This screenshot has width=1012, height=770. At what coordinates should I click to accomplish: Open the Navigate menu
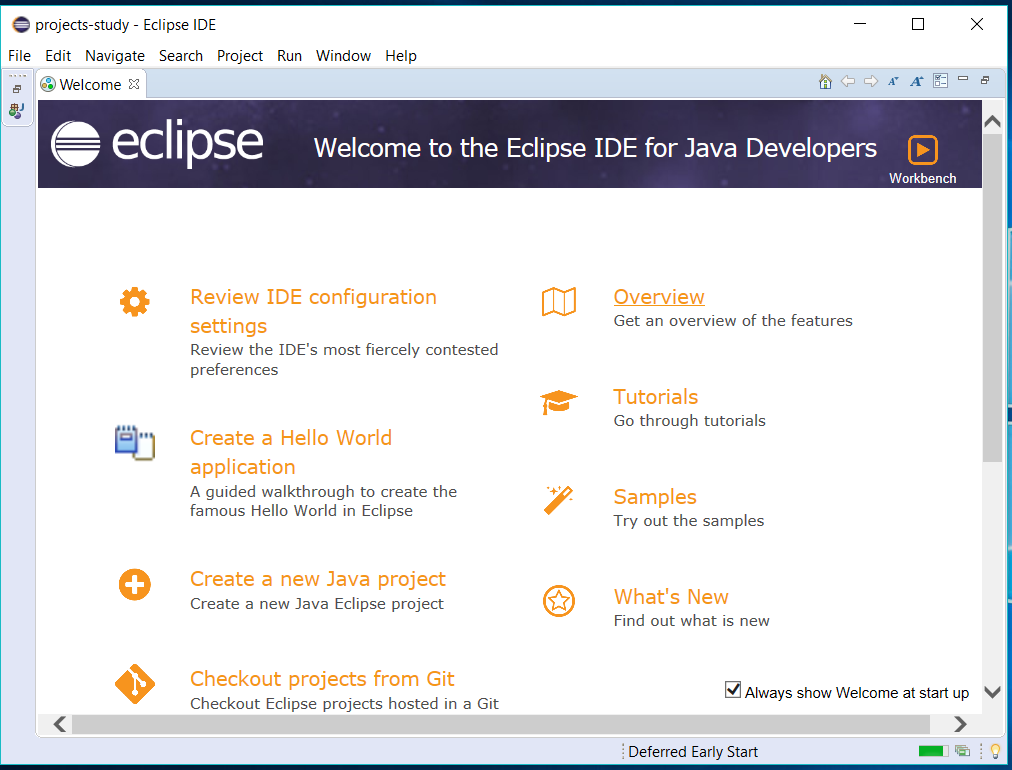(x=115, y=56)
